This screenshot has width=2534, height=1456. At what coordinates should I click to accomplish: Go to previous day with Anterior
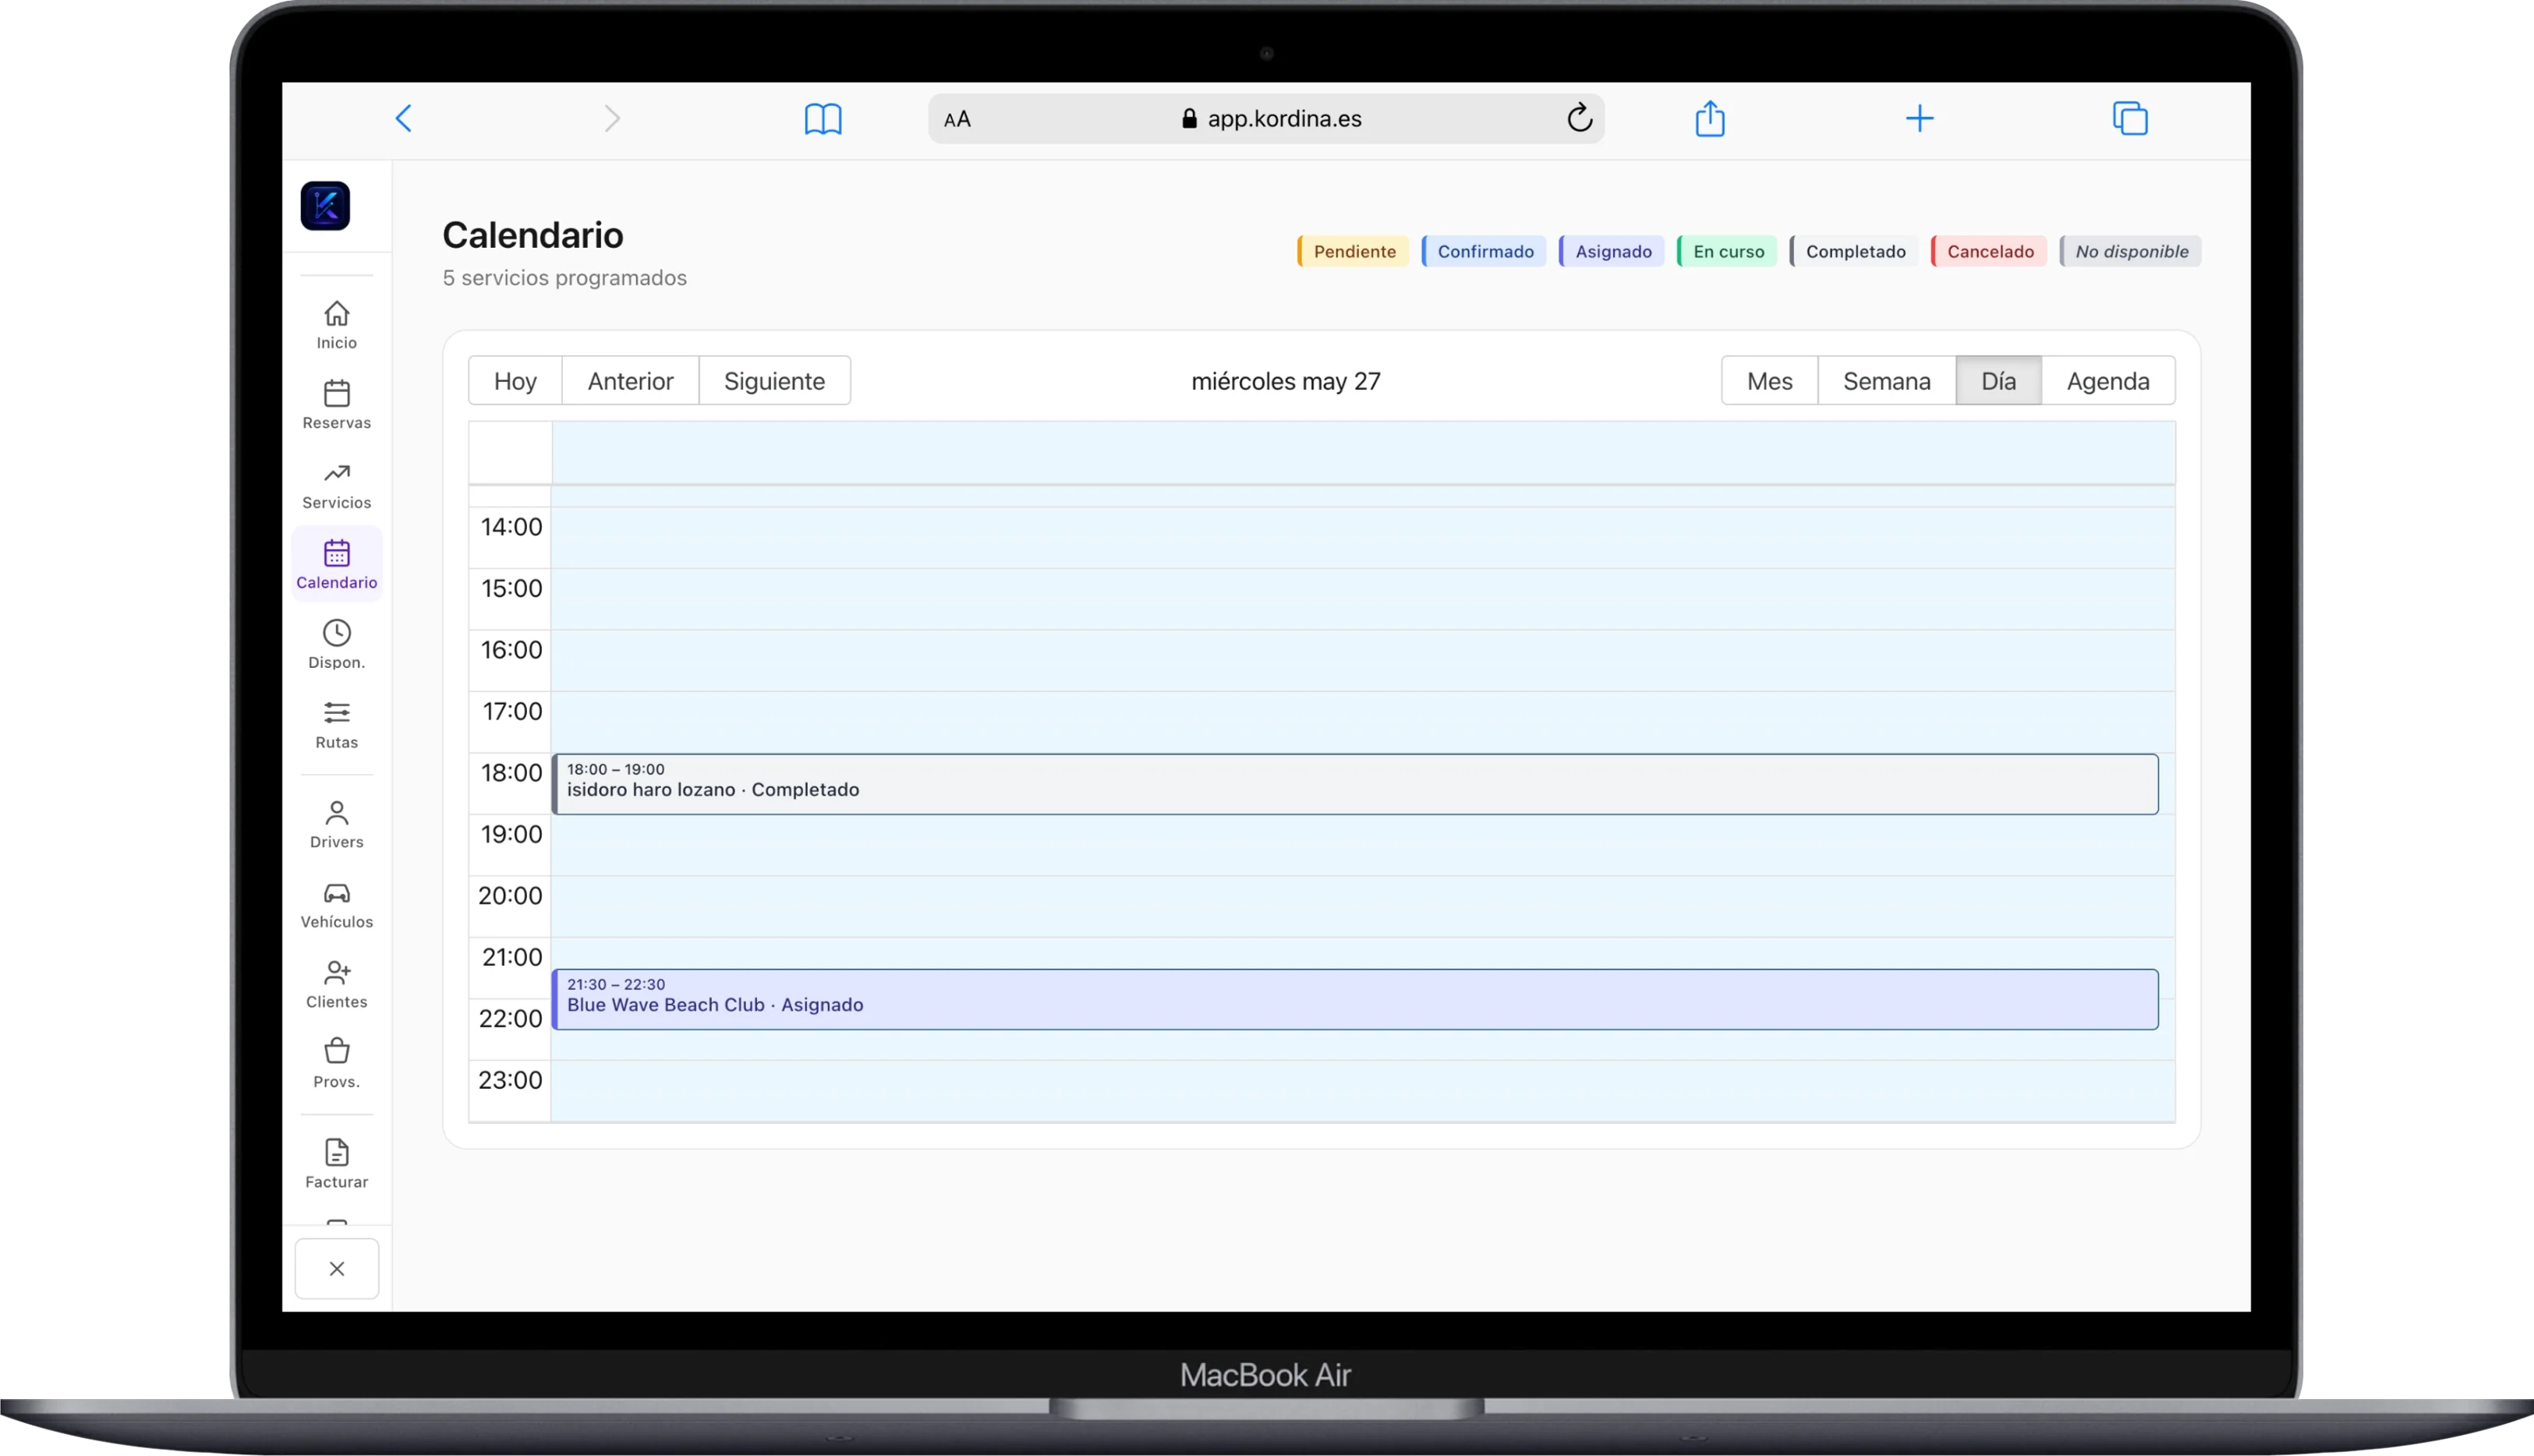coord(630,381)
